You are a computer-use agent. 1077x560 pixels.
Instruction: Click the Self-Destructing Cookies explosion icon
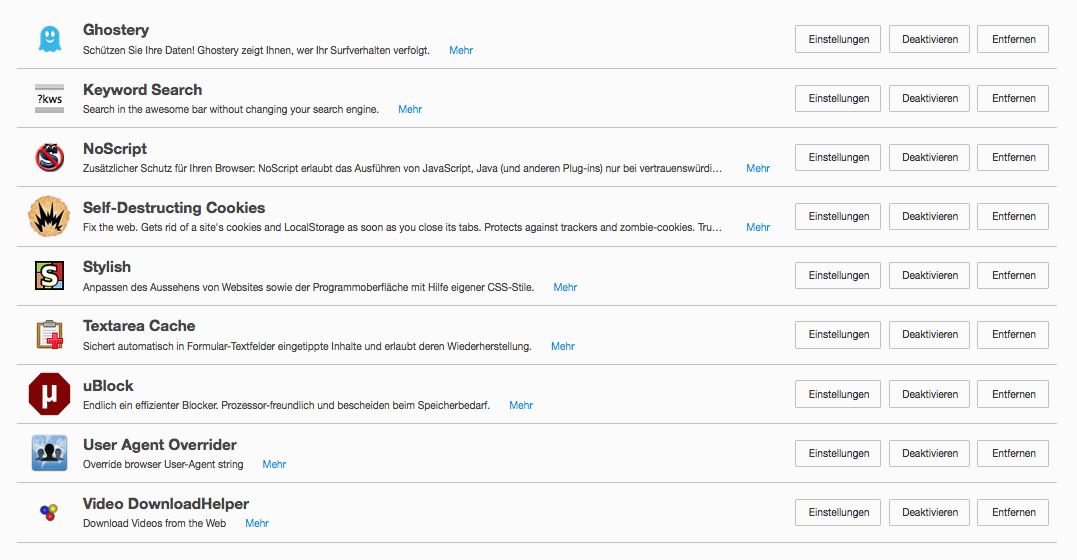point(49,216)
